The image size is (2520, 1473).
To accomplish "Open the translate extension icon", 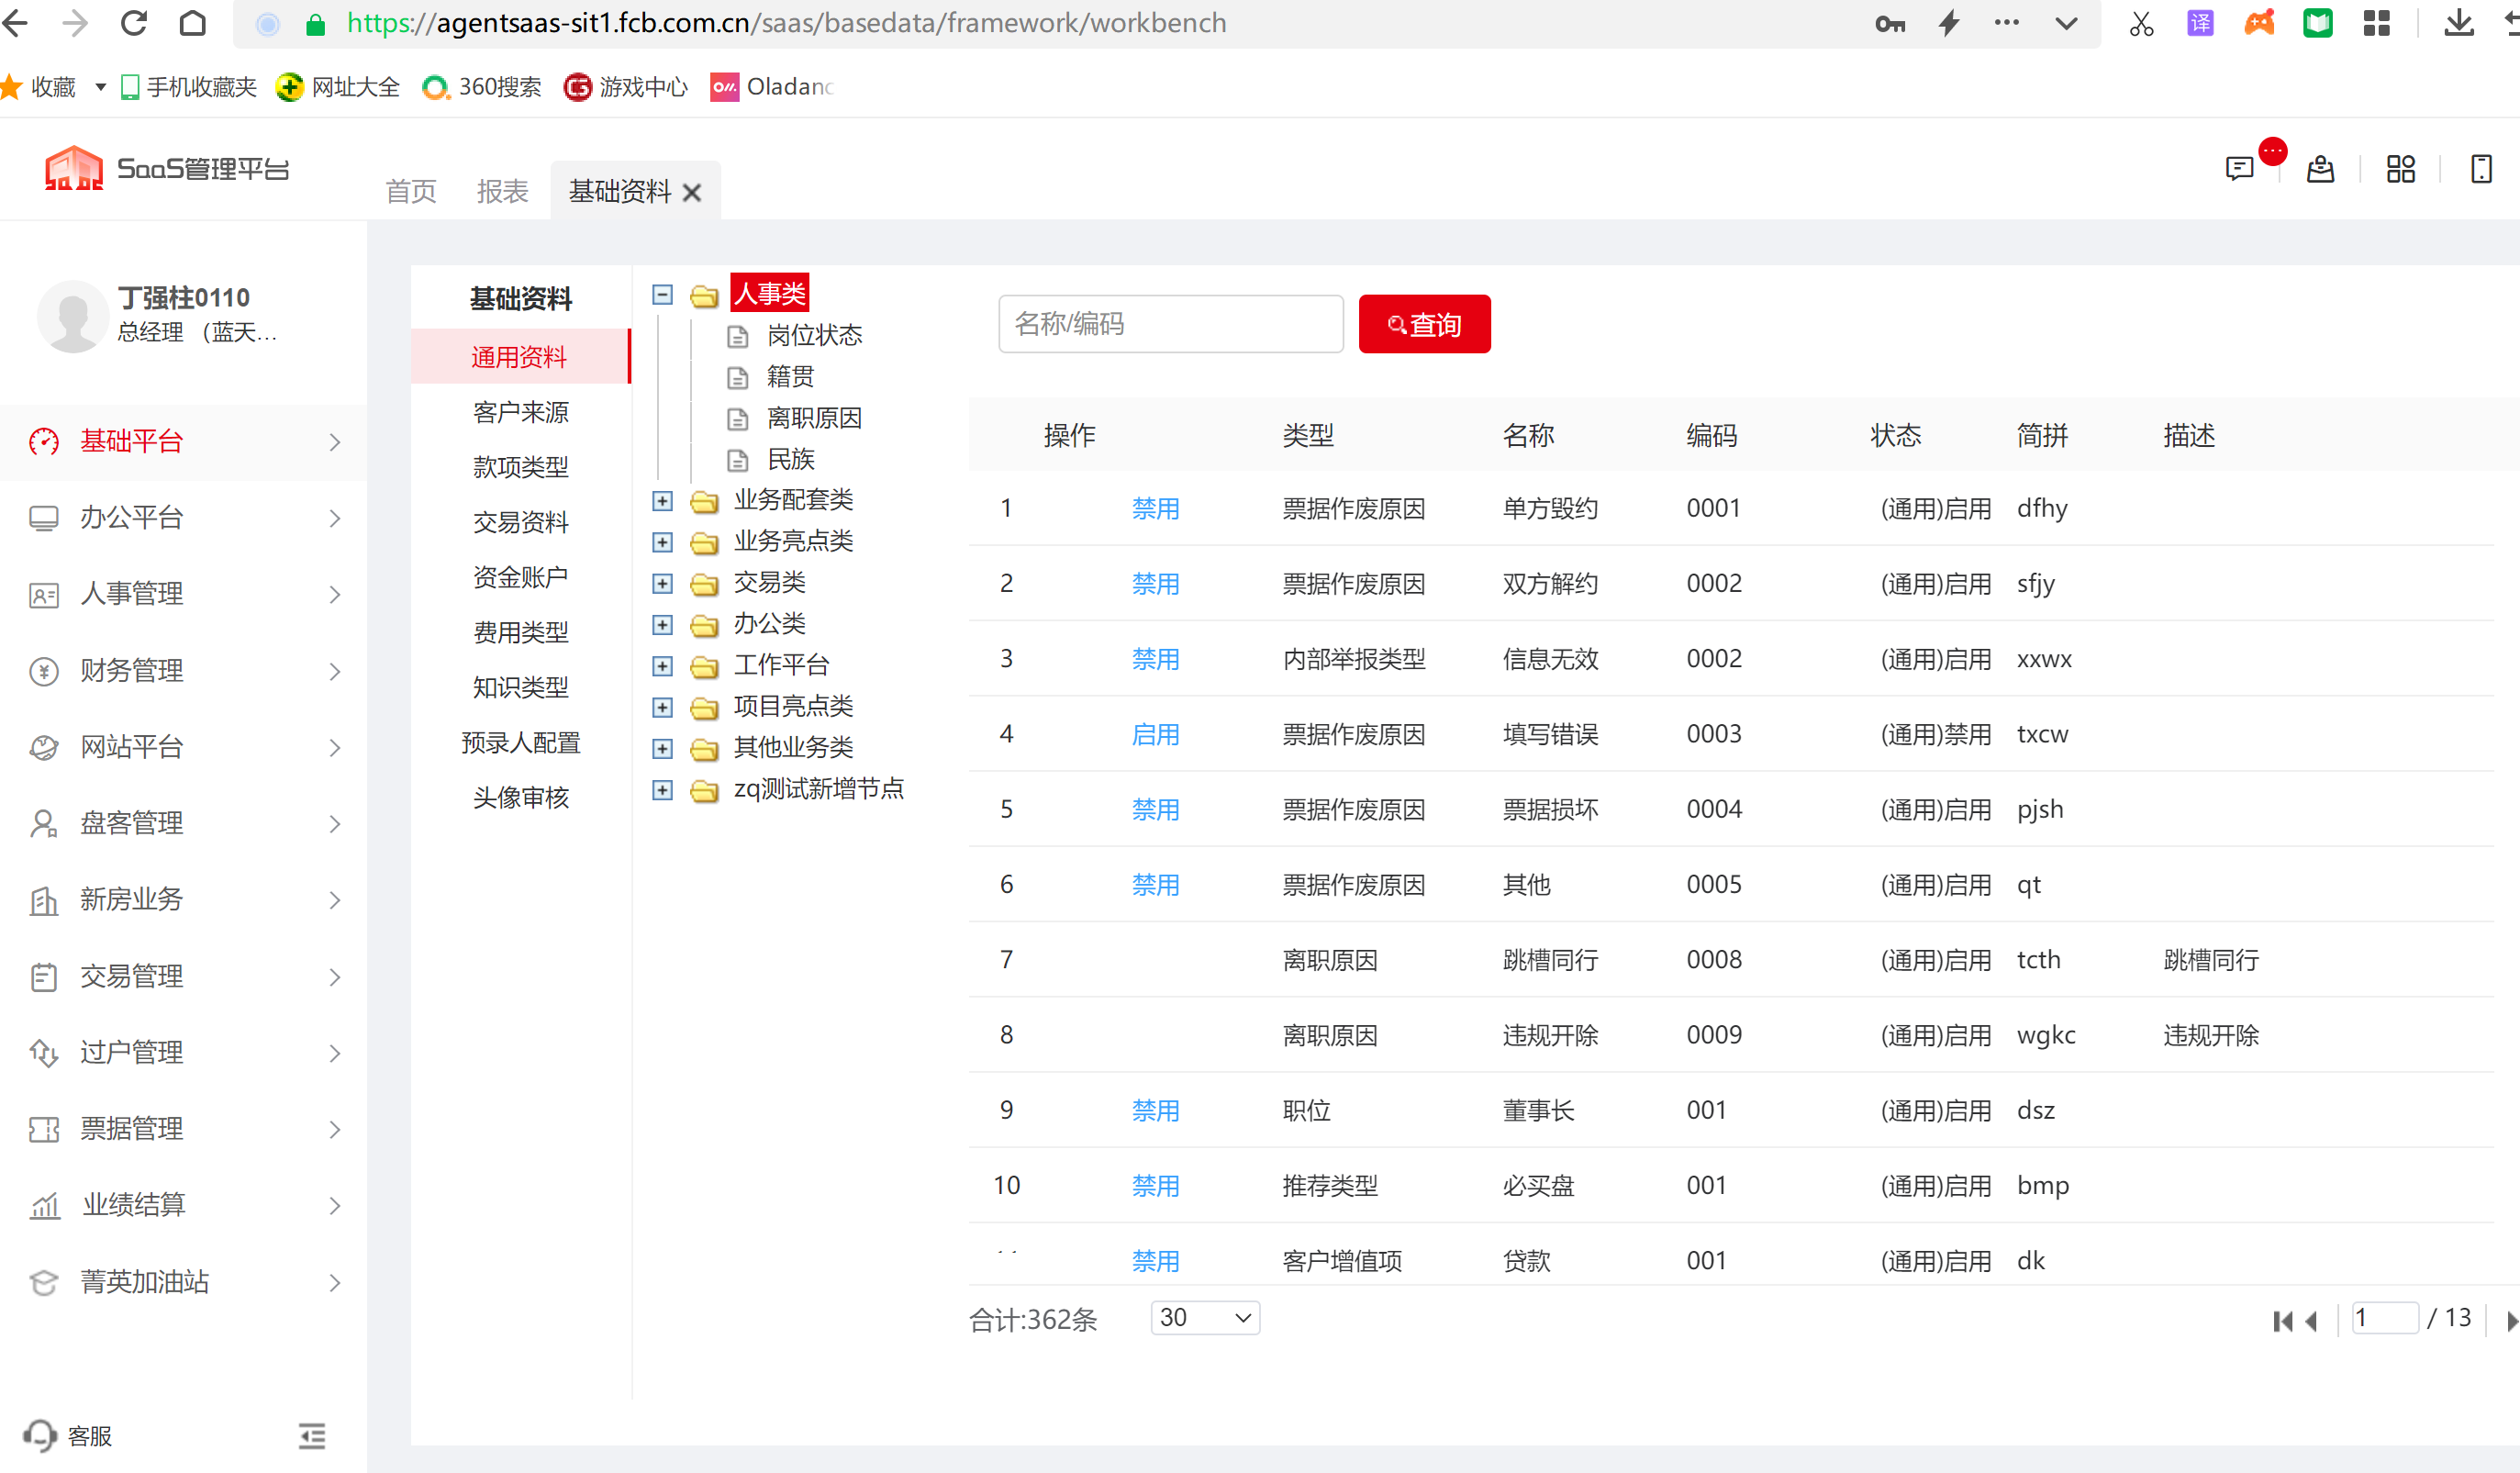I will [2200, 23].
